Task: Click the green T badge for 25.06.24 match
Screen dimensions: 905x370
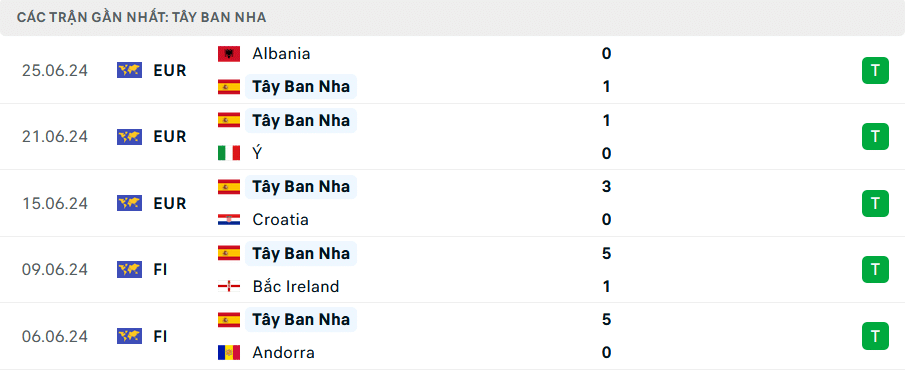Action: click(875, 70)
